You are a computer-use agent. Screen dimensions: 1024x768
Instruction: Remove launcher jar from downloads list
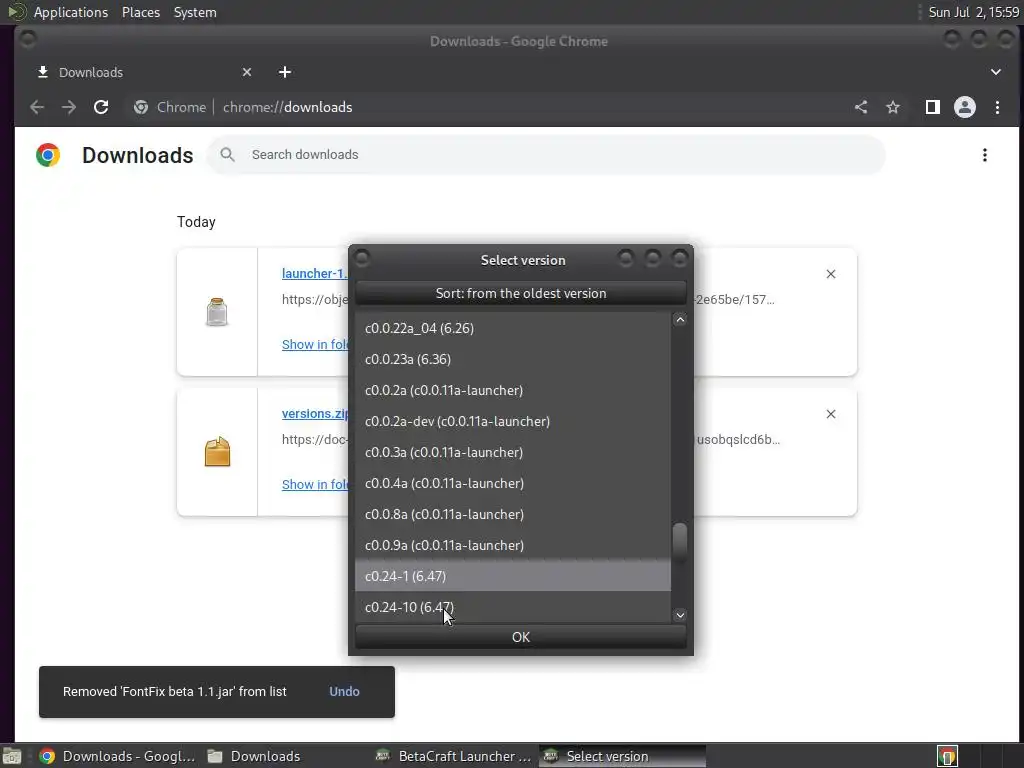pyautogui.click(x=831, y=274)
